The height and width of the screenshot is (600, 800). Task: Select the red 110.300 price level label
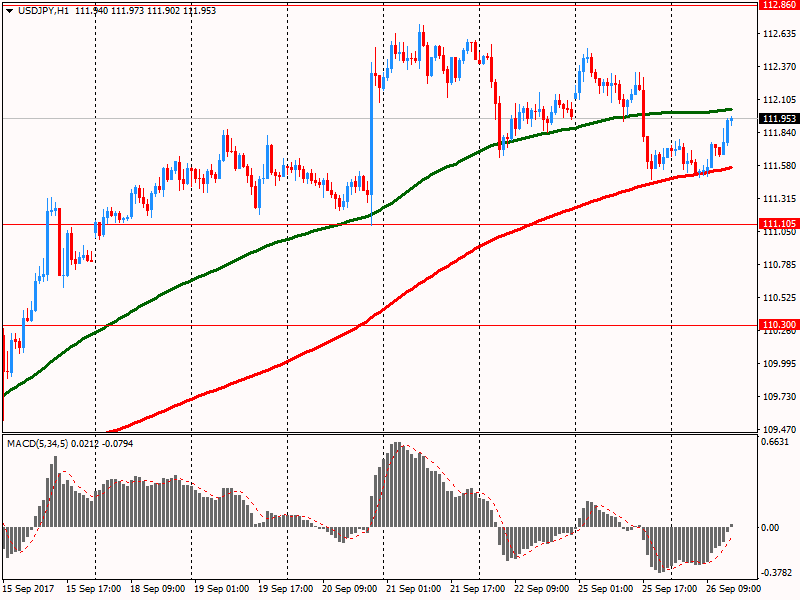click(x=779, y=325)
